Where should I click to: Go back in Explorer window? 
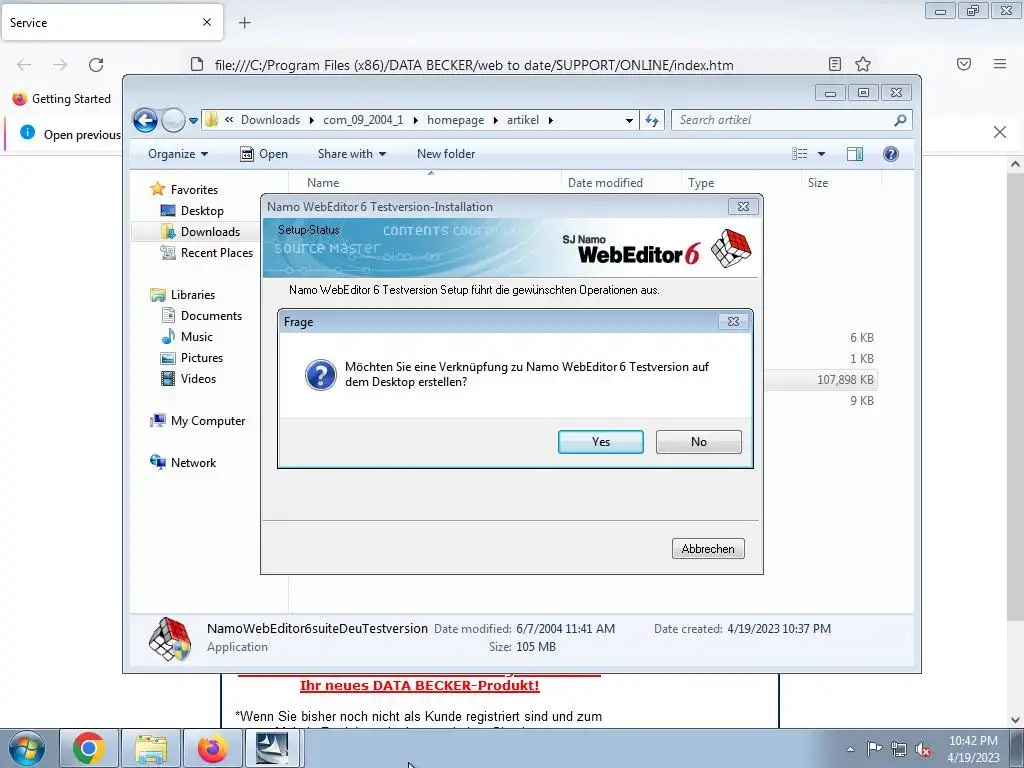[x=145, y=120]
